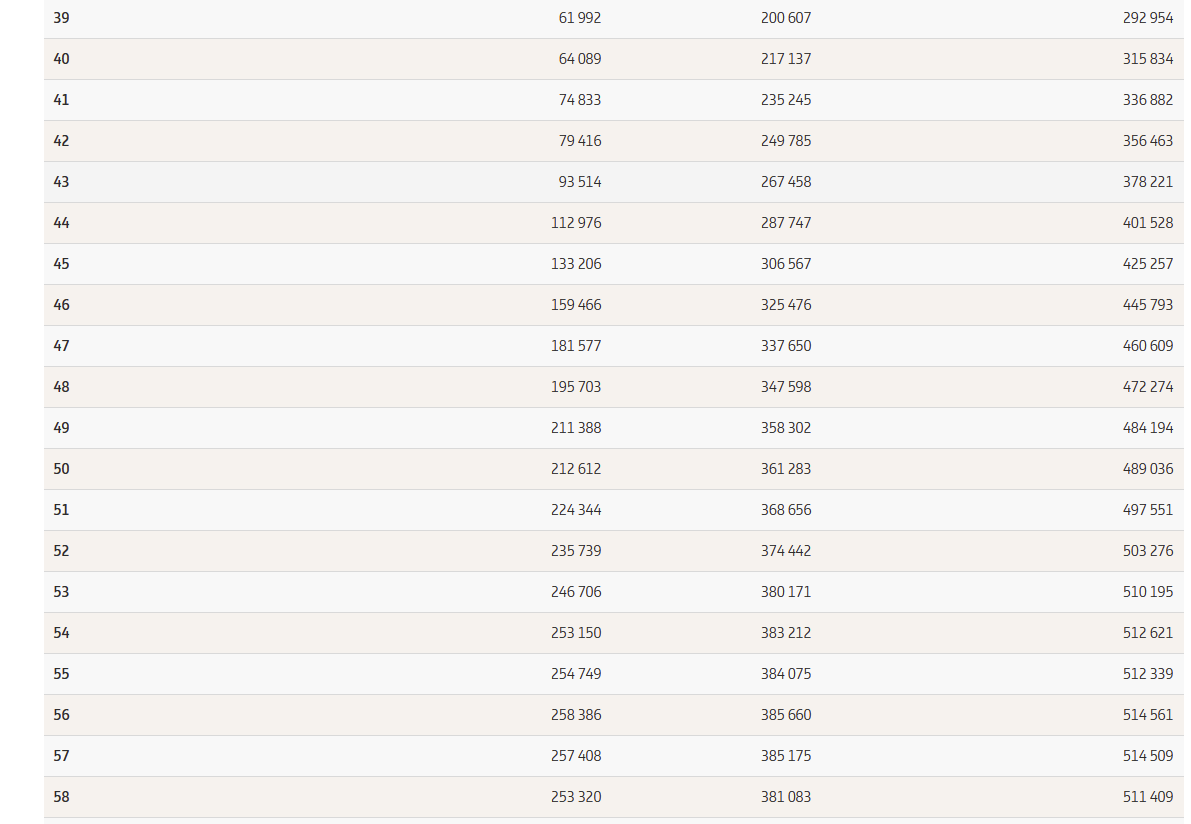The height and width of the screenshot is (824, 1191).
Task: Click the 384 075 cell in row 55
Action: click(785, 674)
